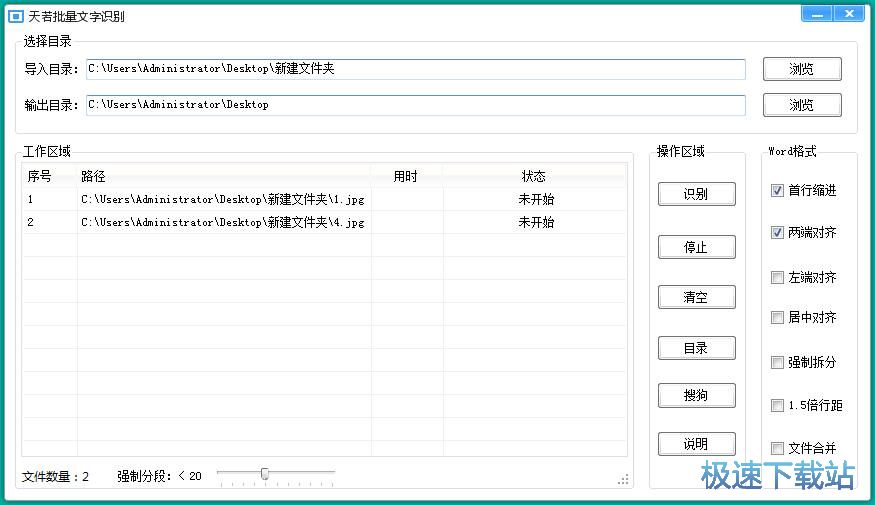Click the 导入目录 path input field
Screen dimensions: 875x505
[415, 69]
